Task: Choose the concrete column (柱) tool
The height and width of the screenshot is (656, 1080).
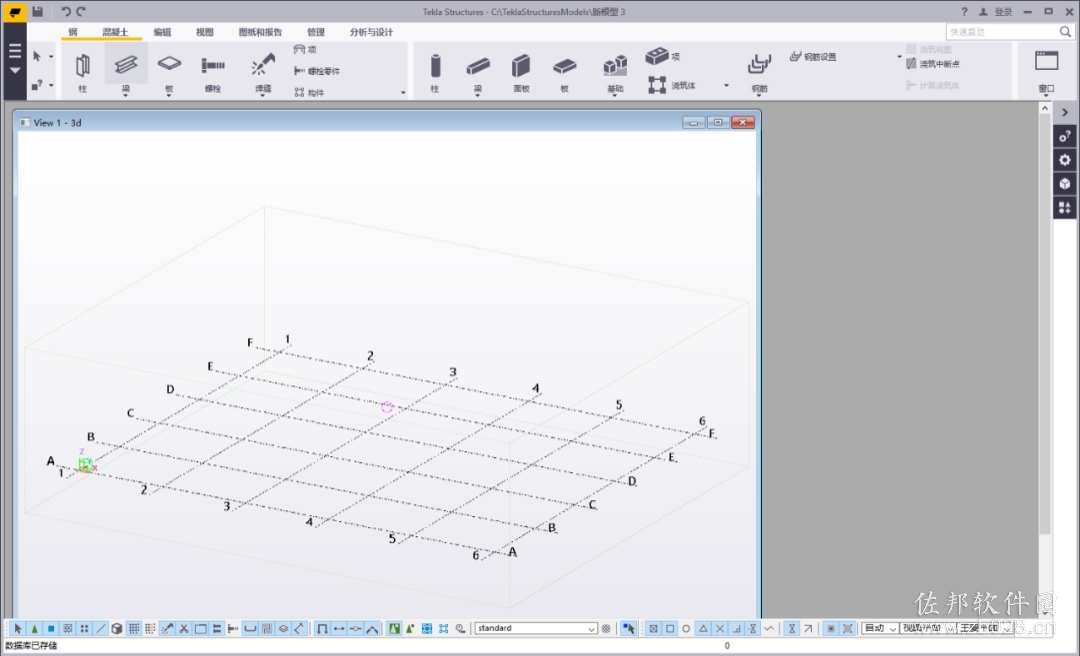Action: (x=435, y=72)
